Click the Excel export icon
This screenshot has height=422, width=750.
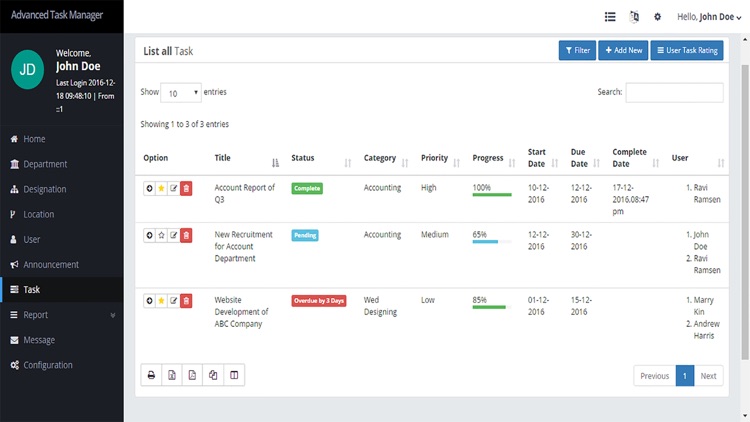172,375
